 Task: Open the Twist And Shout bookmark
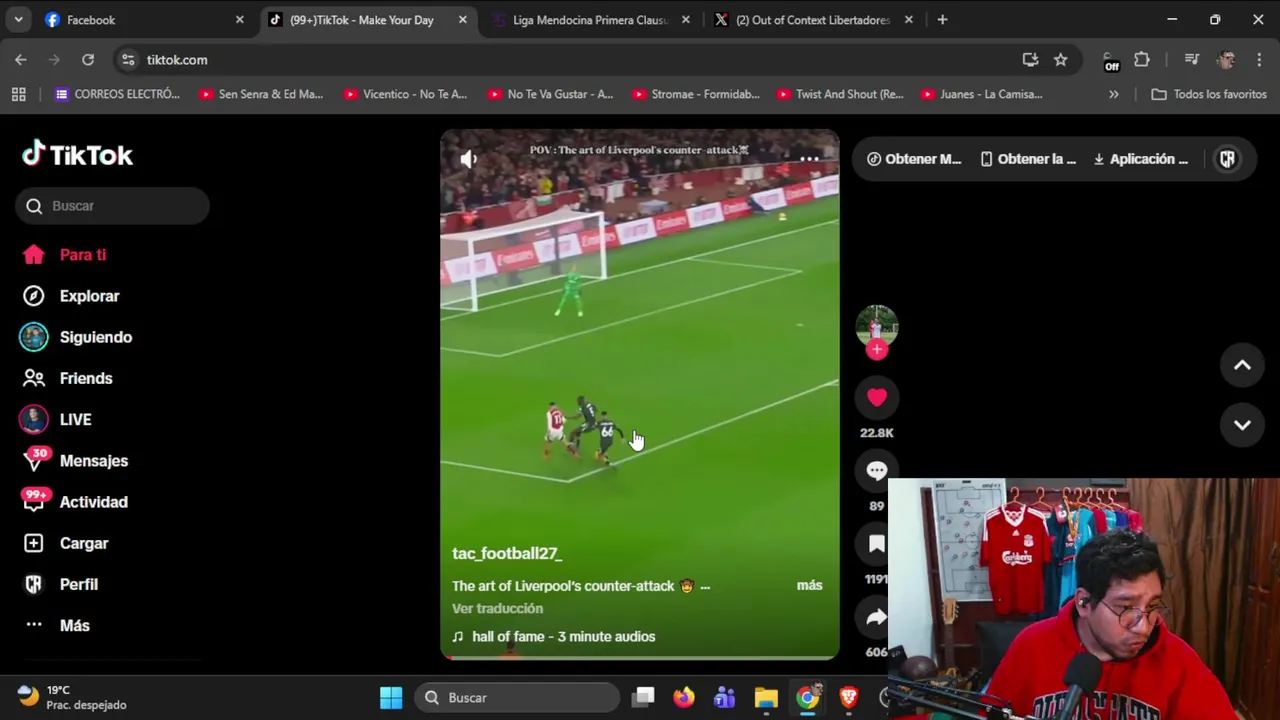pyautogui.click(x=840, y=94)
